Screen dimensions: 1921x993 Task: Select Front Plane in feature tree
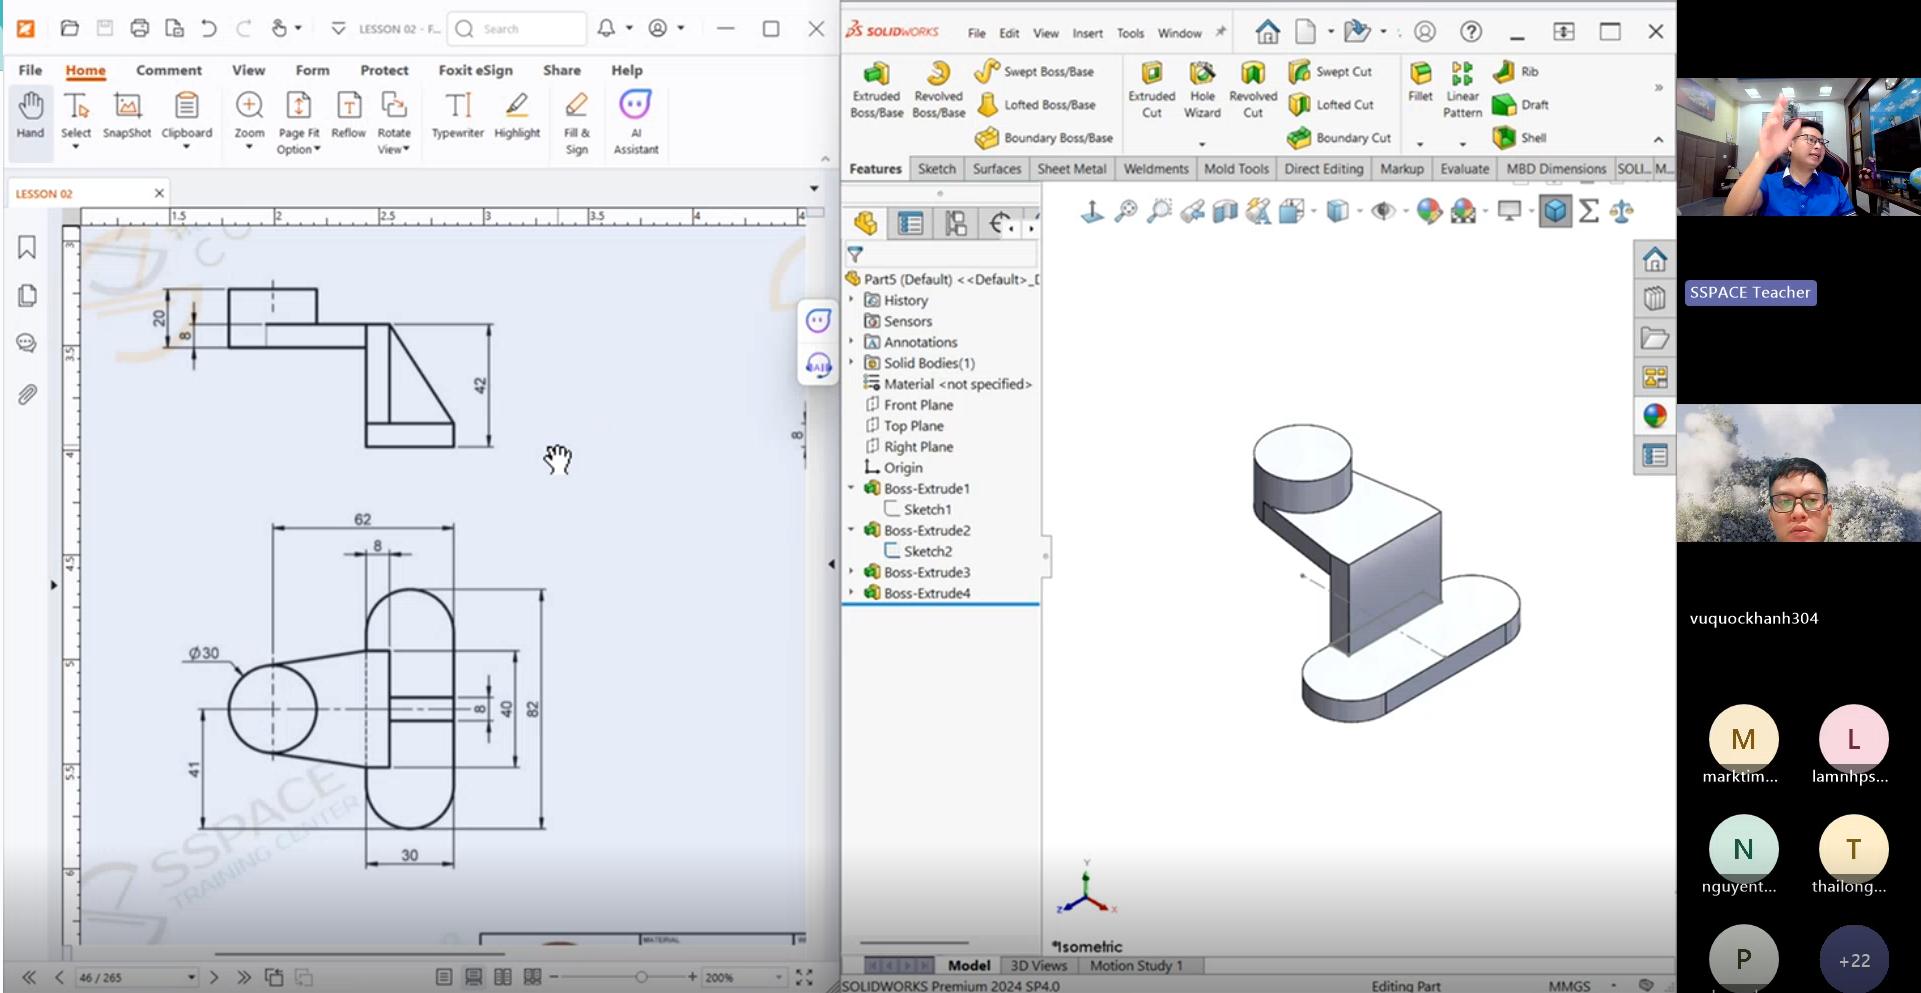[x=918, y=405]
